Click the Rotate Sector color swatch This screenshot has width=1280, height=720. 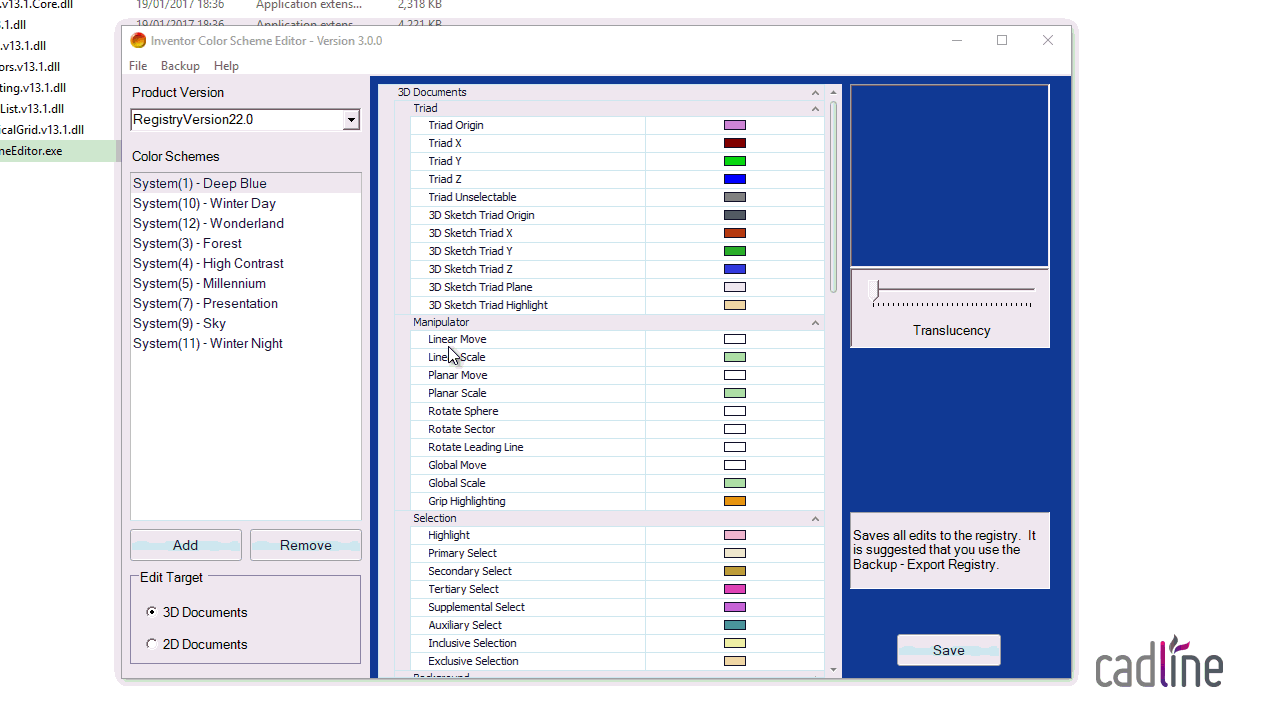click(735, 429)
